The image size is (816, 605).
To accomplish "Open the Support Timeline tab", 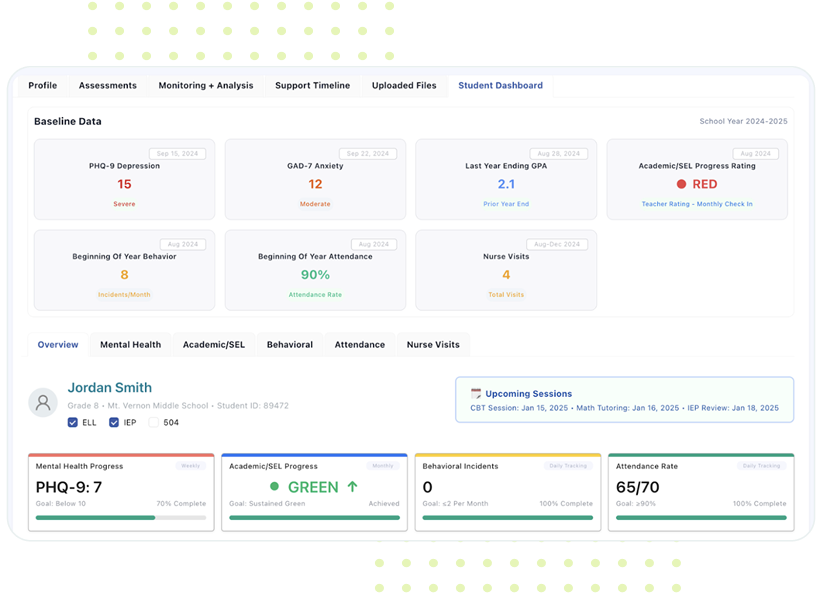I will 312,86.
